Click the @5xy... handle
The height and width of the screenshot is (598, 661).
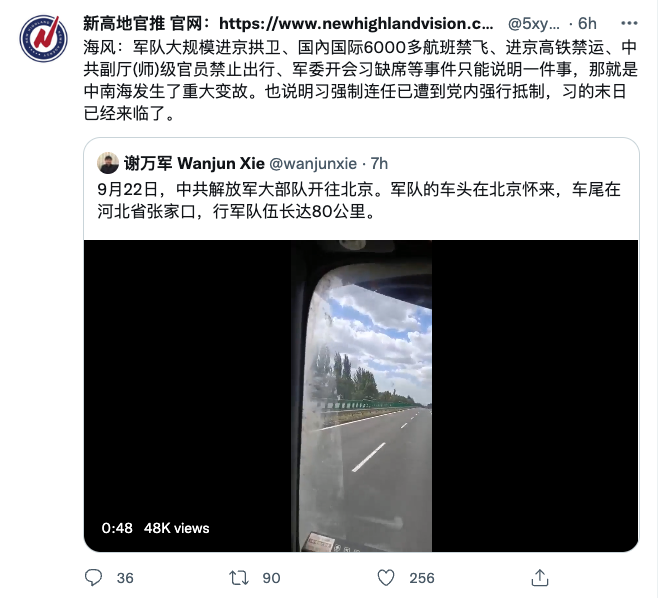[x=533, y=24]
